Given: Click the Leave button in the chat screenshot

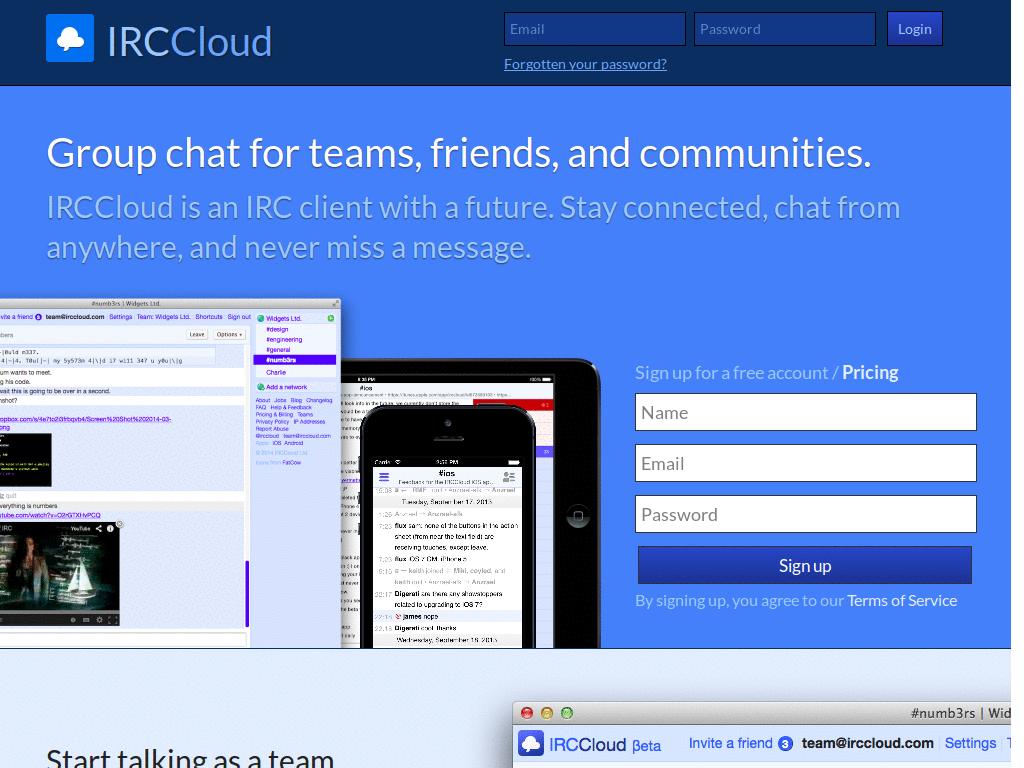Looking at the screenshot, I should (x=197, y=334).
